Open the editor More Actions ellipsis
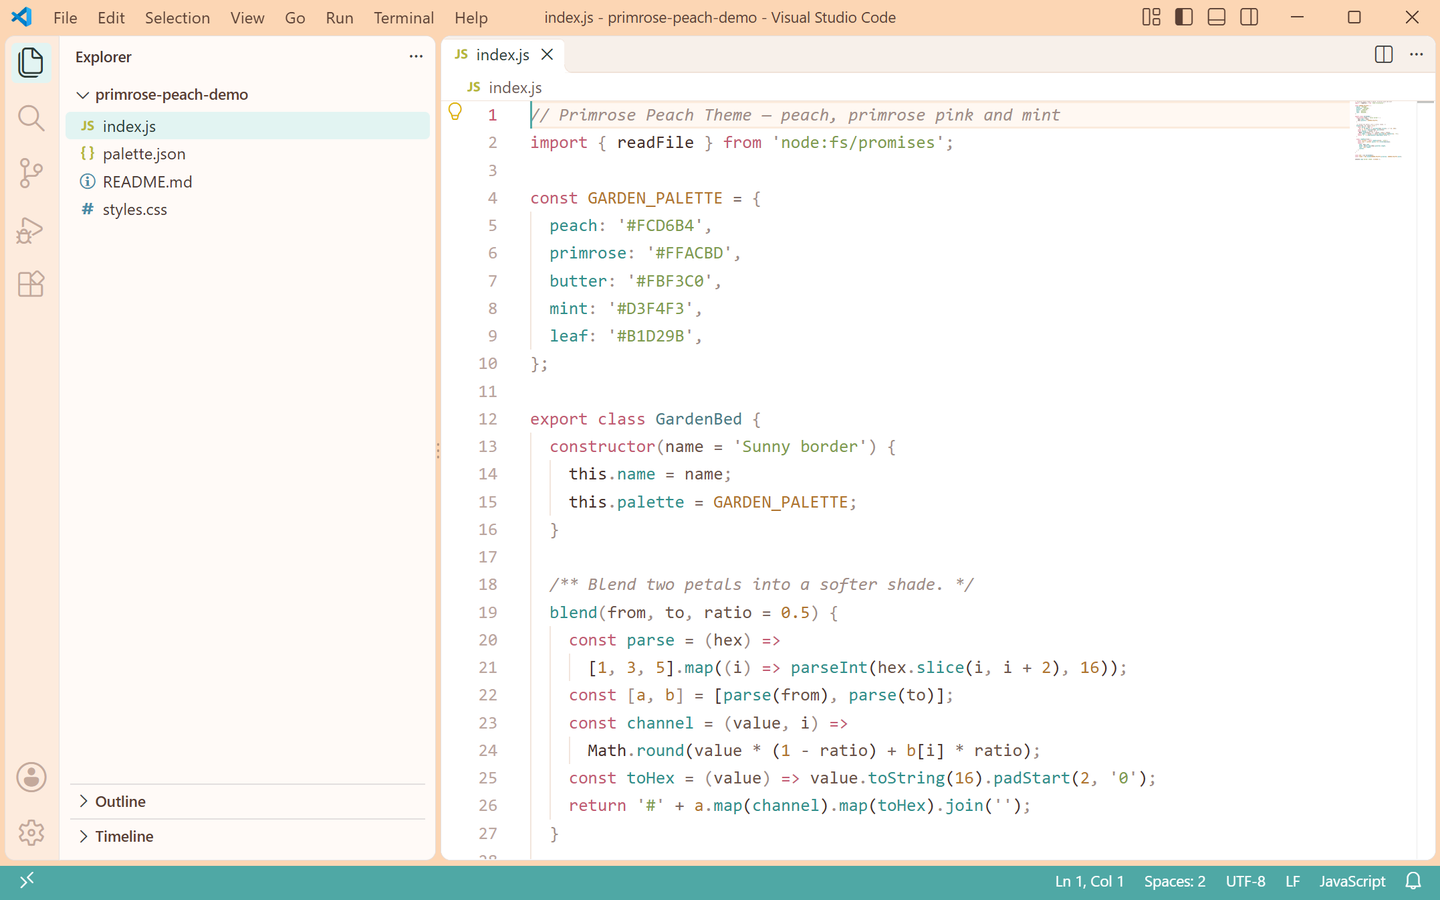This screenshot has width=1440, height=900. click(1416, 55)
